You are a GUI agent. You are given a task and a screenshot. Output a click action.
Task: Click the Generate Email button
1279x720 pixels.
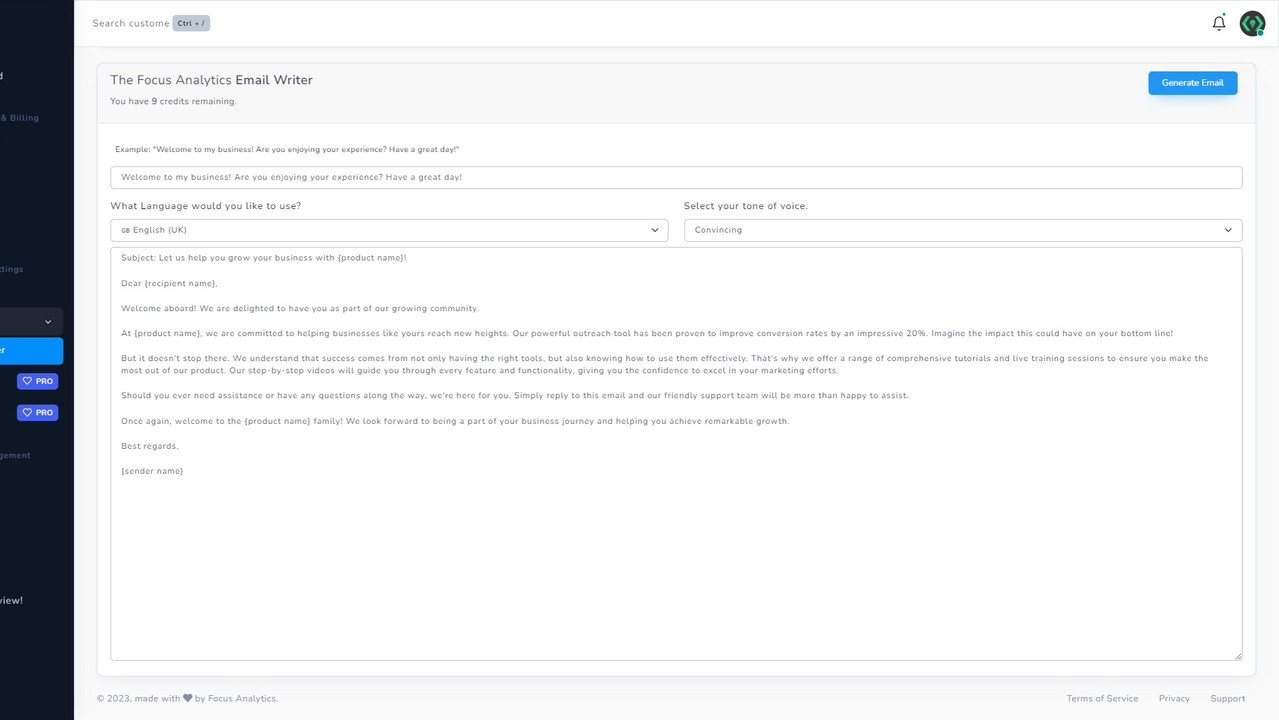click(1192, 83)
